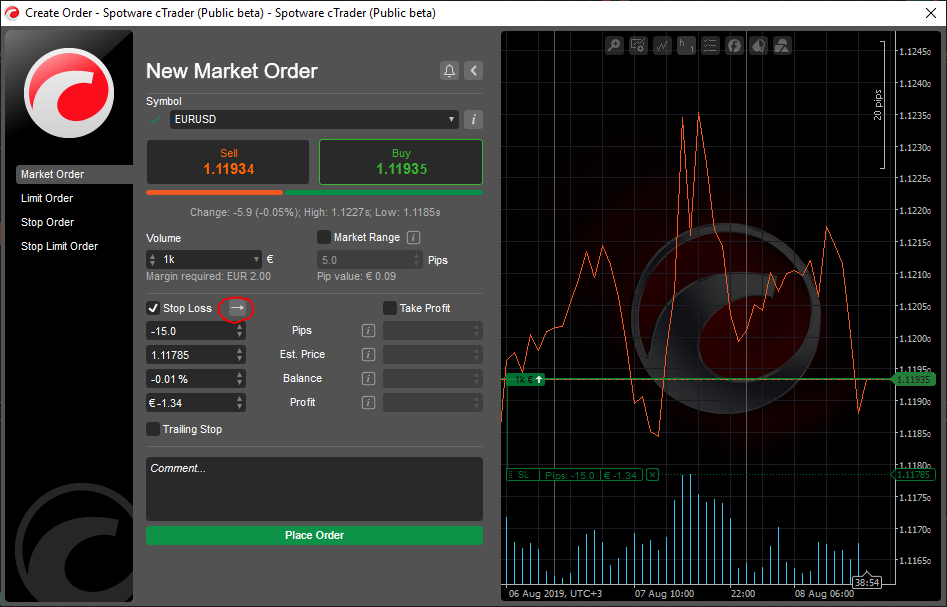947x607 pixels.
Task: Click the symbol info icon beside EURUSD
Action: tap(474, 120)
